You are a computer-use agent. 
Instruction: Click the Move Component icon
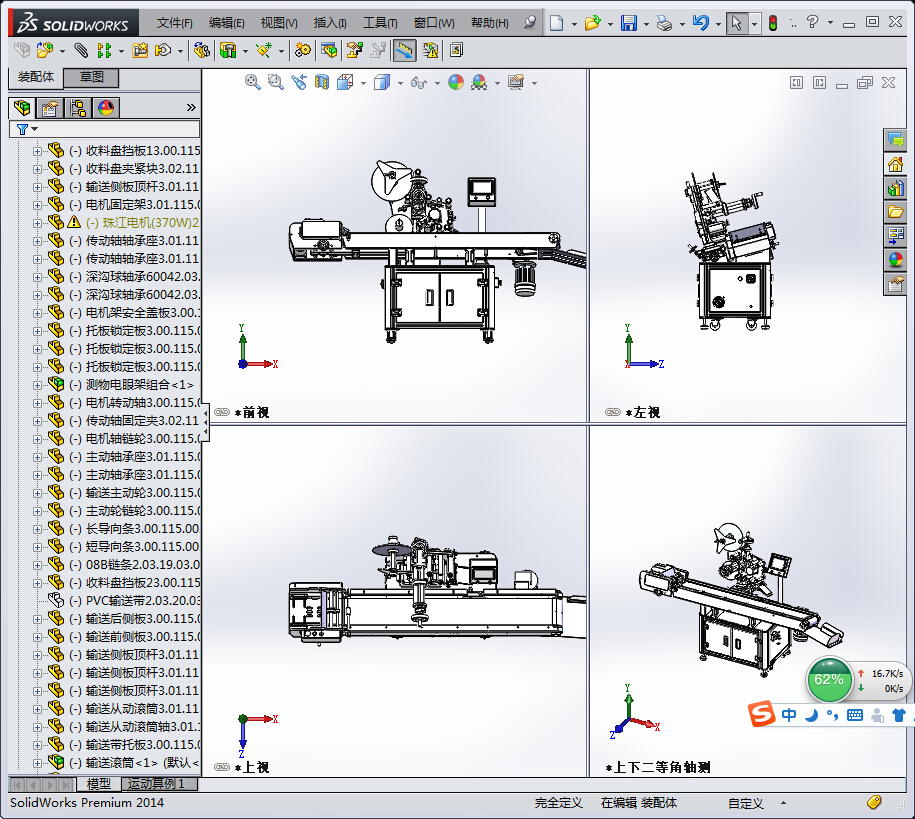click(163, 51)
